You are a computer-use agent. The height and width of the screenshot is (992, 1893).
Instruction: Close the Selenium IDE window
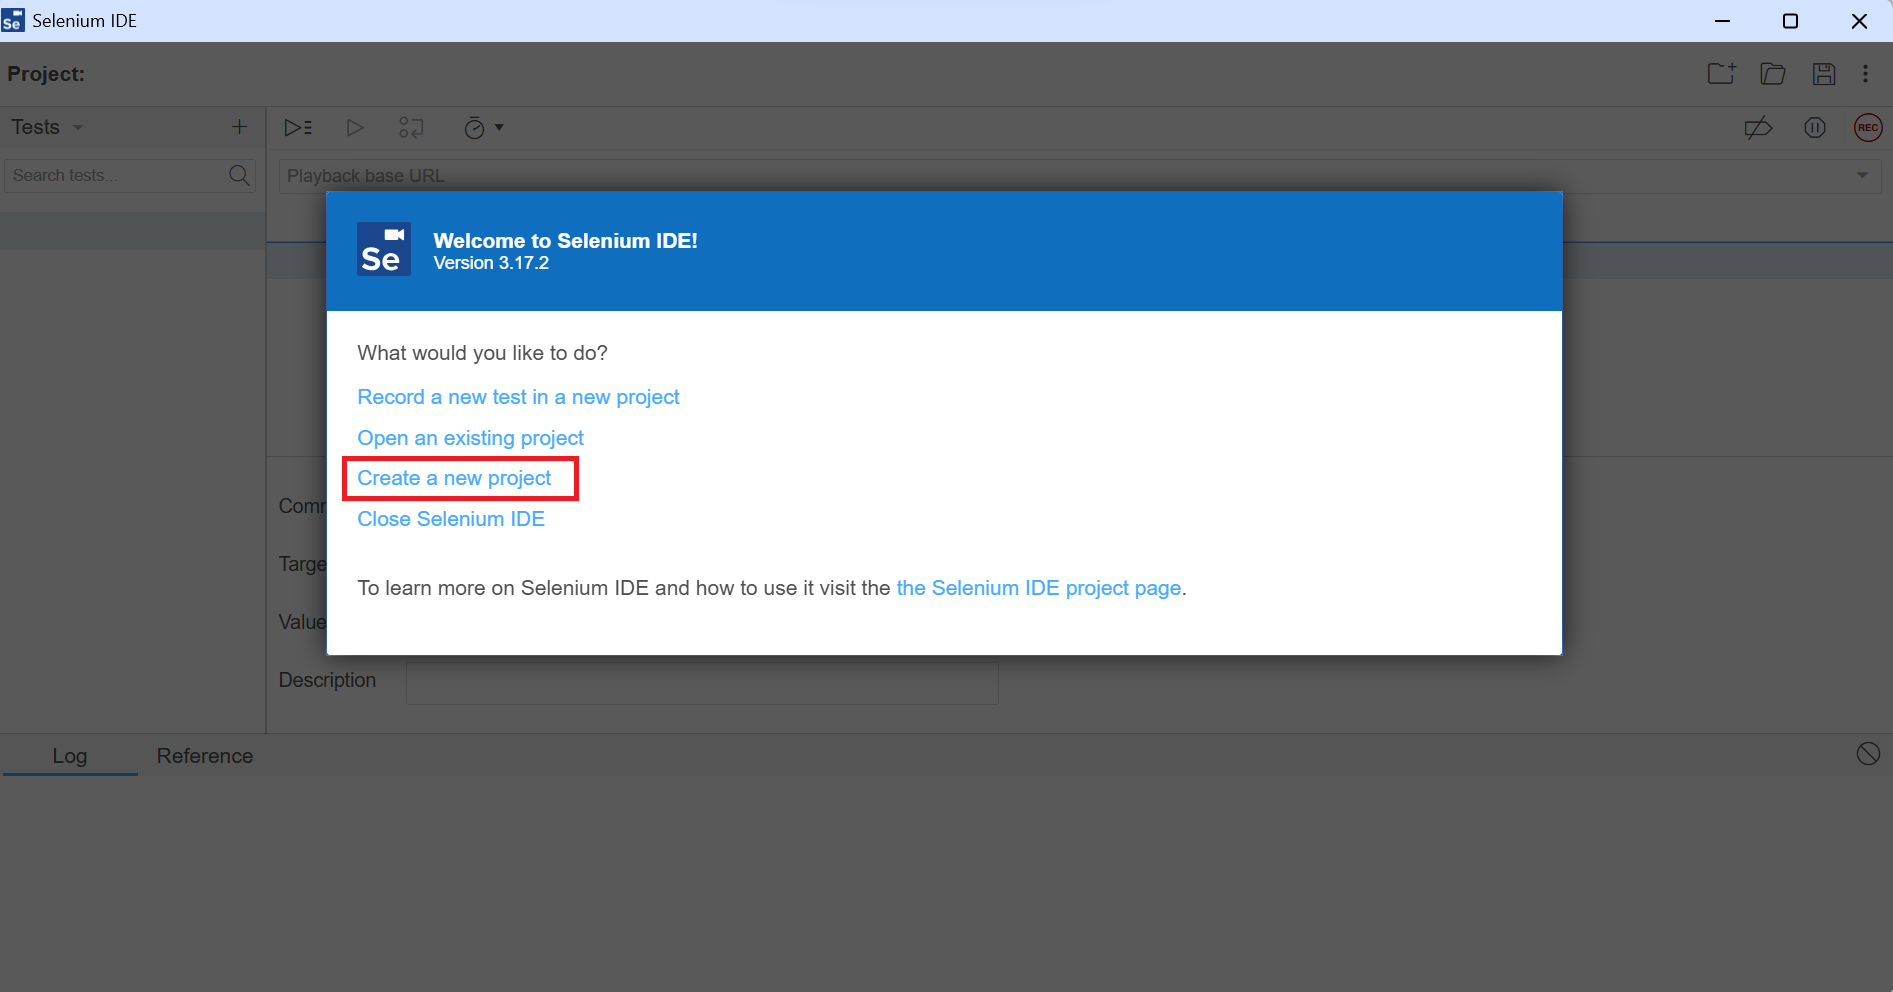point(1859,21)
